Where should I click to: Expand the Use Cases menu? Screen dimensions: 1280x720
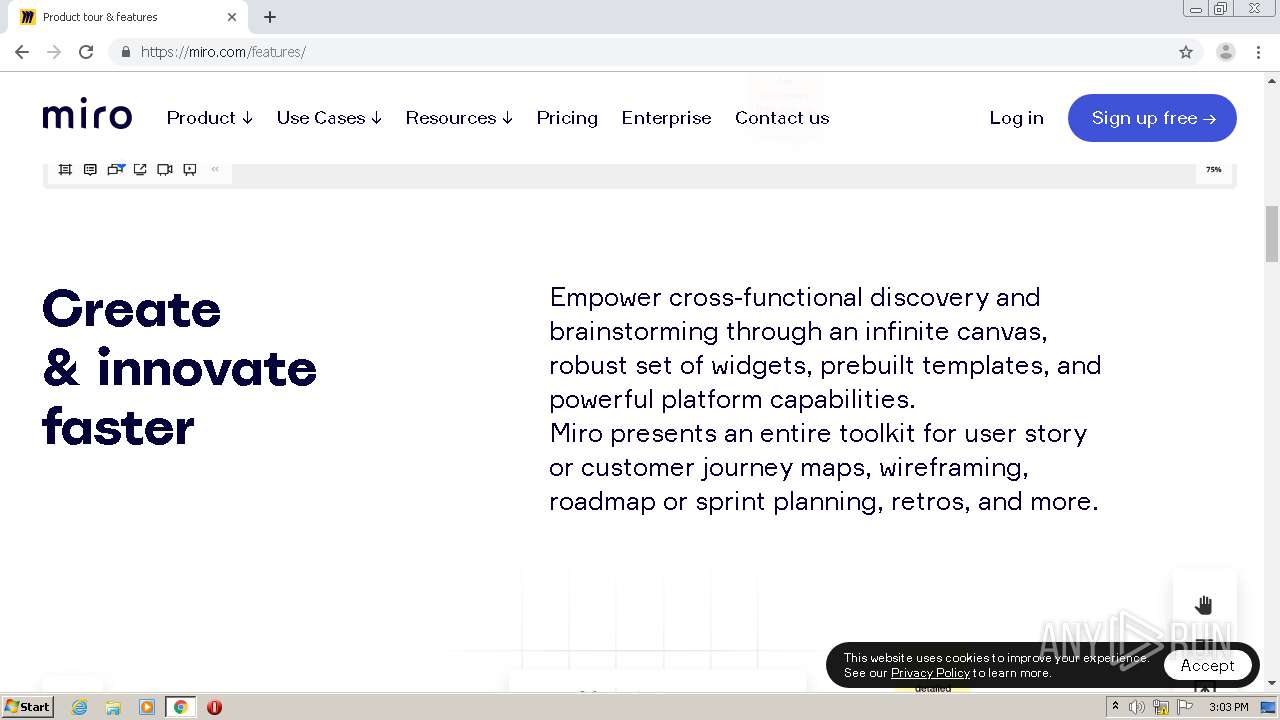click(329, 118)
